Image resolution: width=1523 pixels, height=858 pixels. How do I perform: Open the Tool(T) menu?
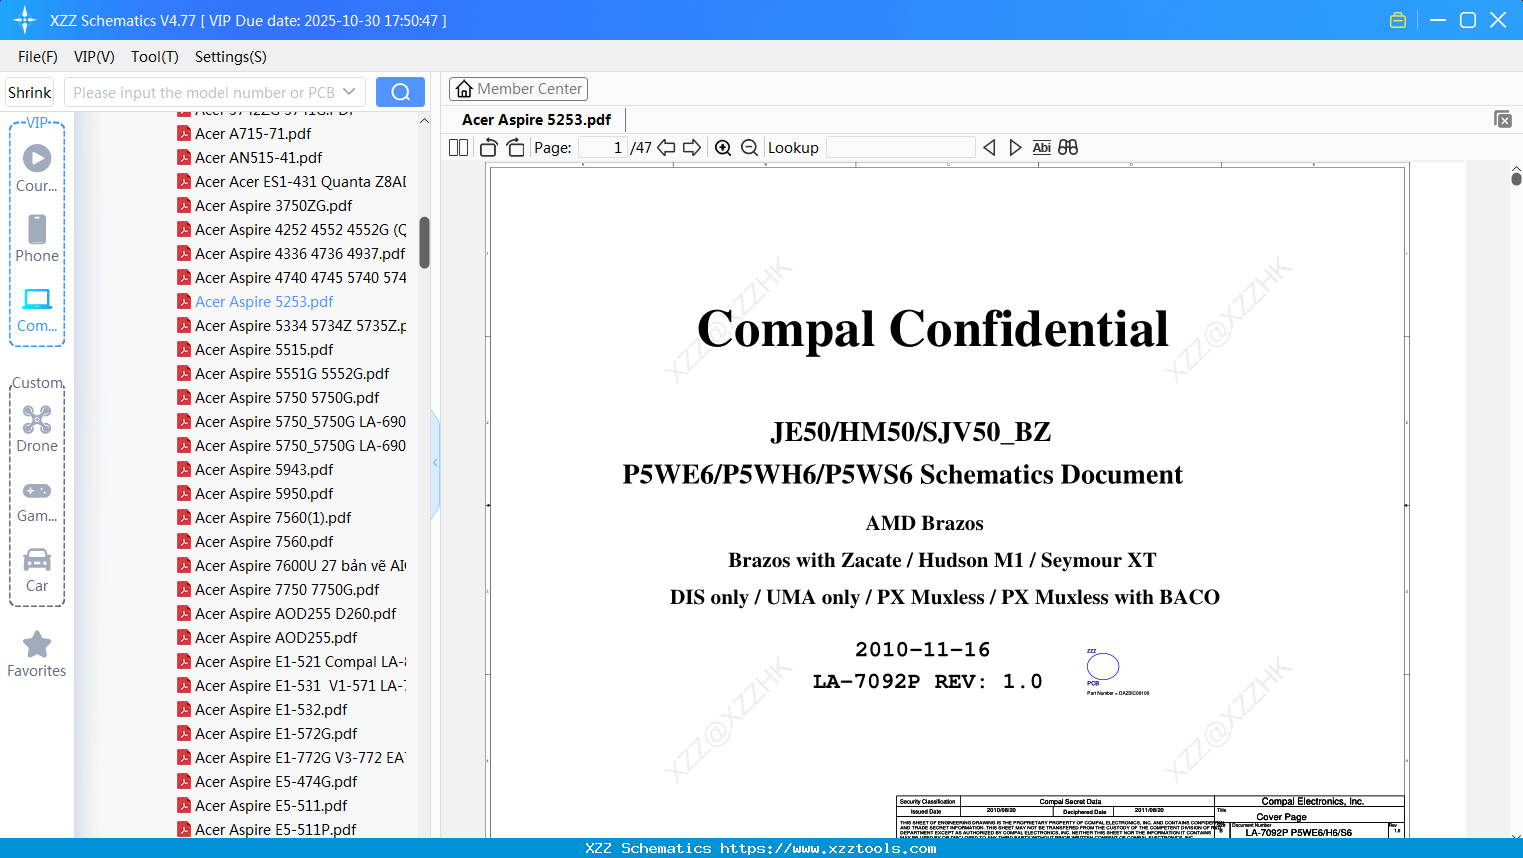point(155,57)
